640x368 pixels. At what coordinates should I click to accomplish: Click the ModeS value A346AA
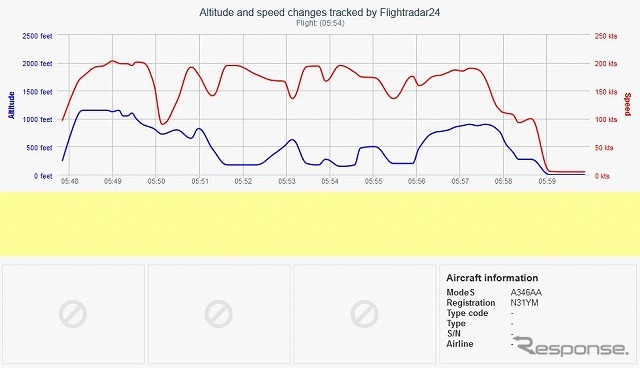526,293
